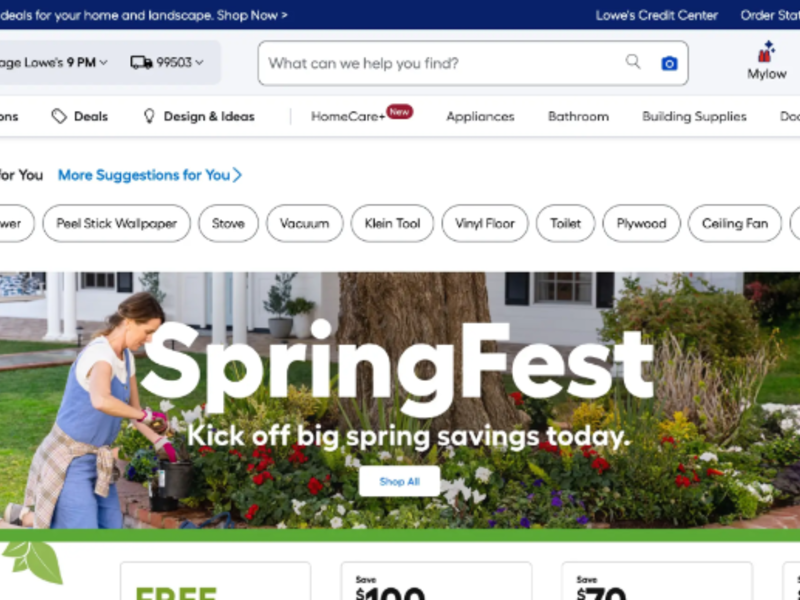Open camera visual search icon
This screenshot has height=600, width=800.
pyautogui.click(x=669, y=63)
